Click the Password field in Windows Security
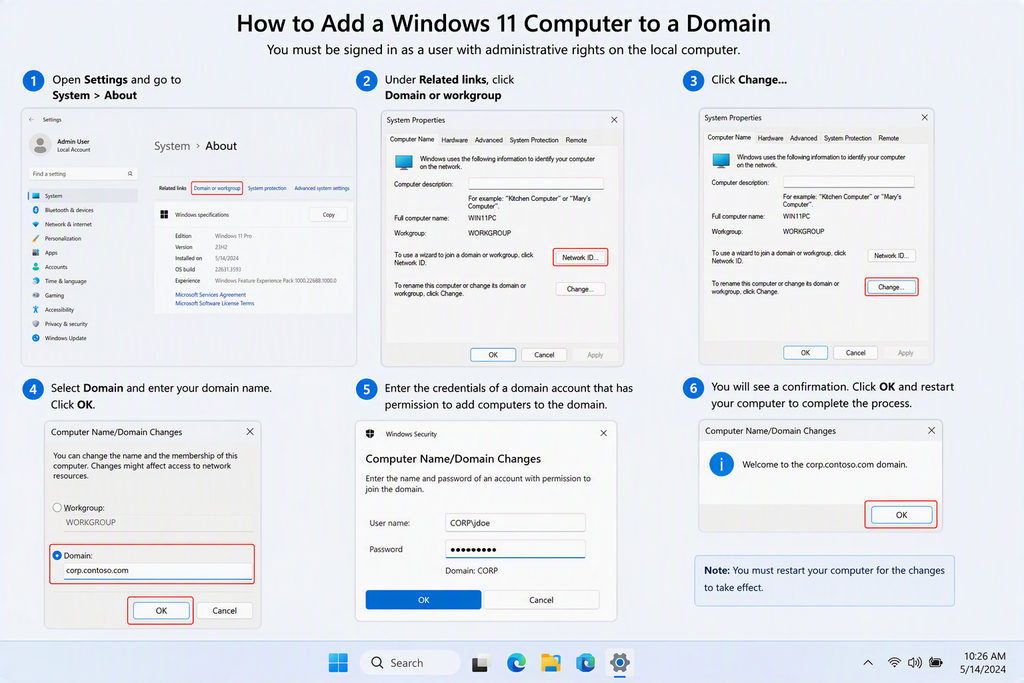This screenshot has width=1024, height=683. (515, 549)
